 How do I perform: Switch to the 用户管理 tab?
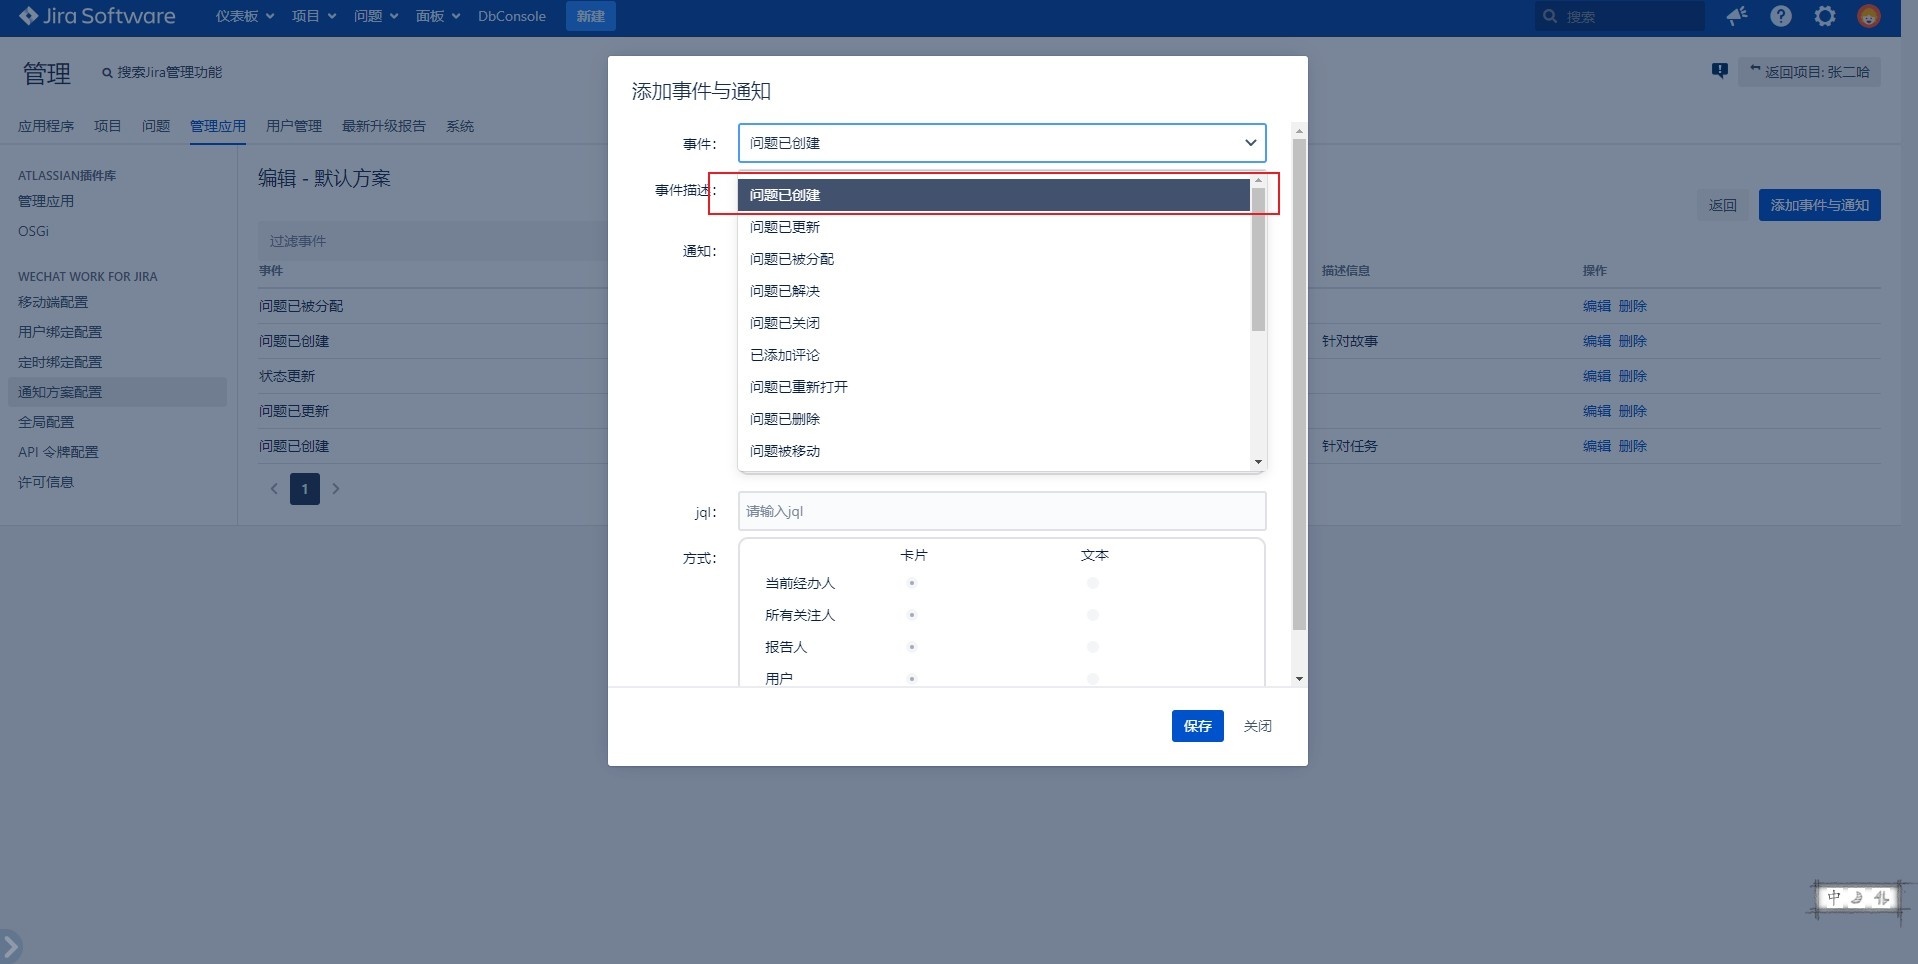point(294,126)
